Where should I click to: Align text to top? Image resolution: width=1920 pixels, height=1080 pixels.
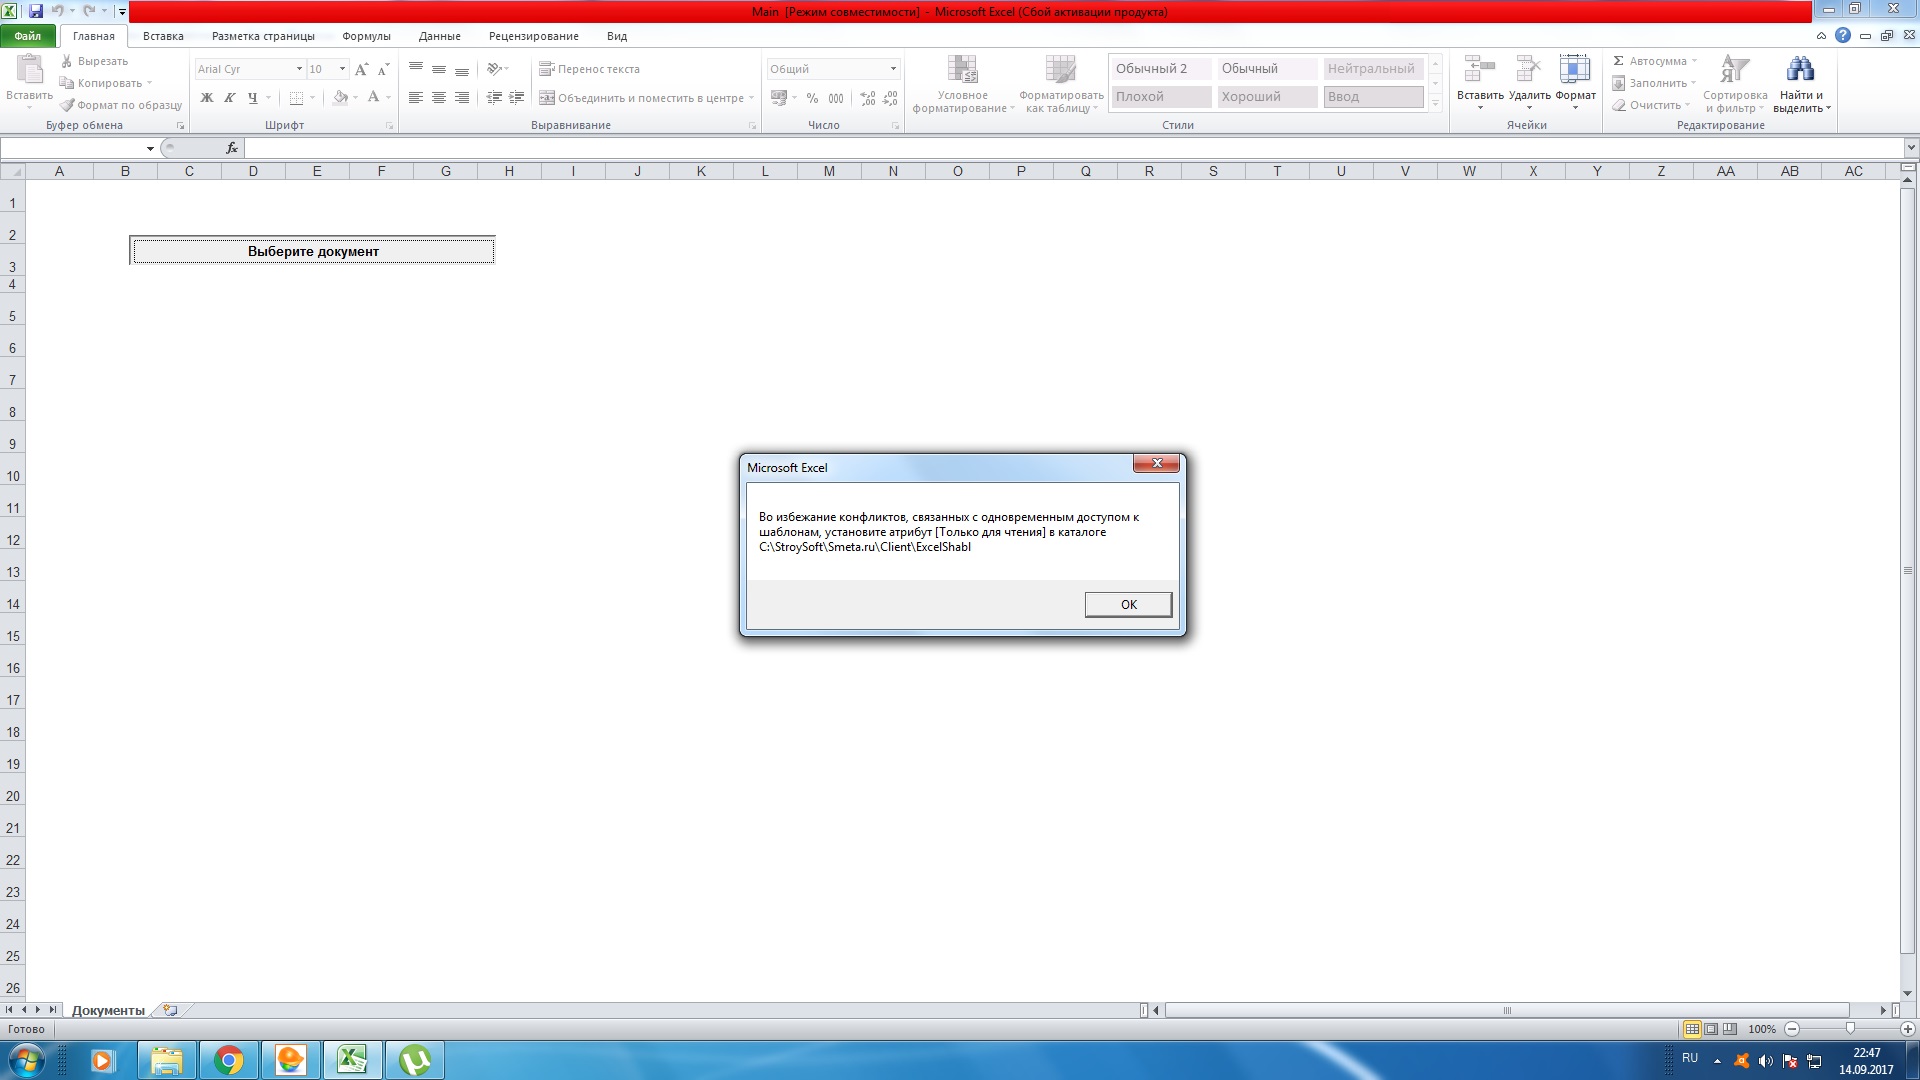click(416, 69)
